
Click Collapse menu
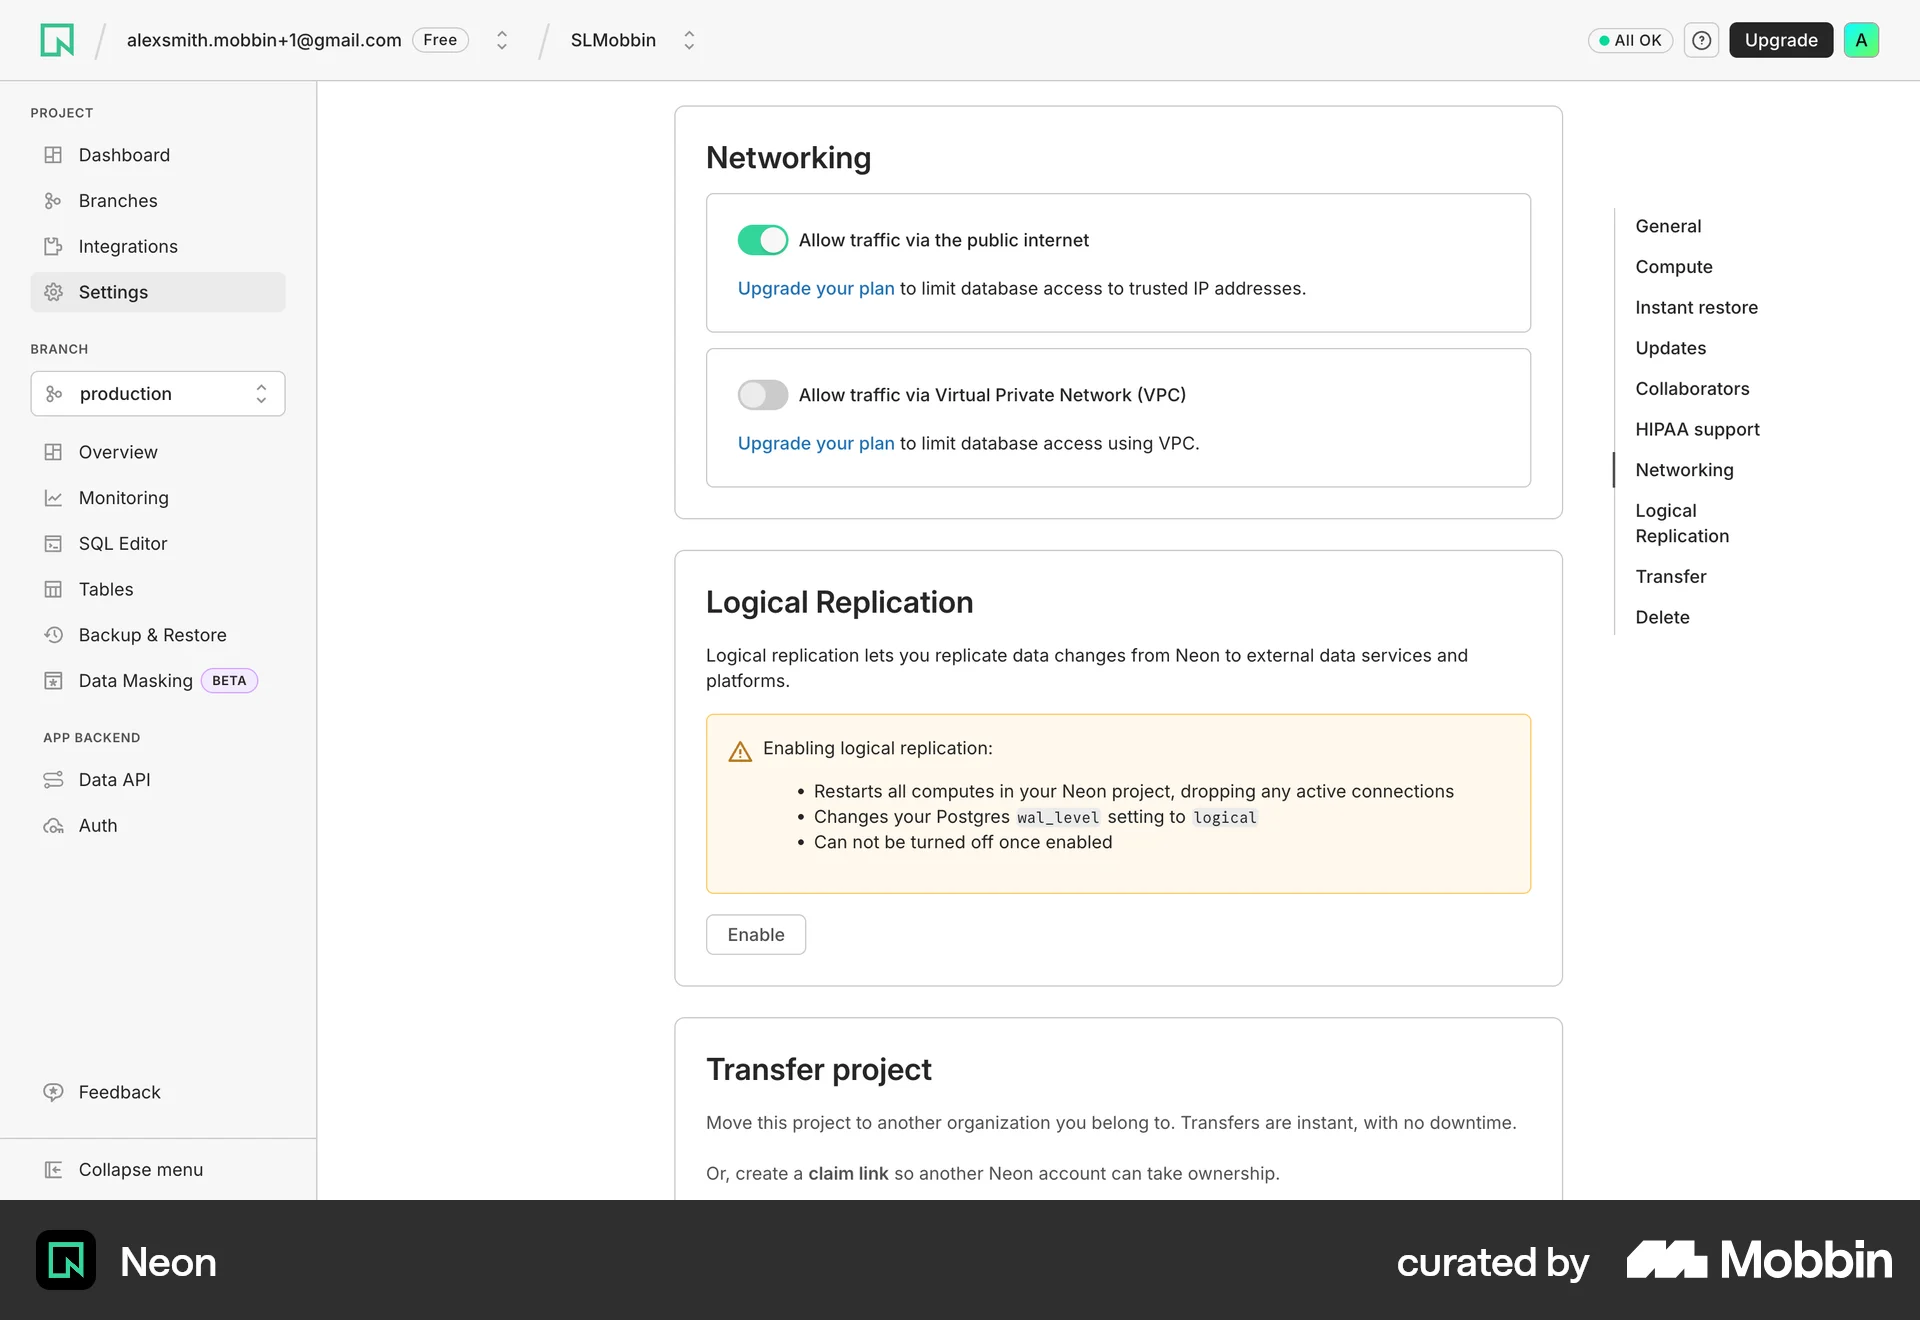pyautogui.click(x=158, y=1170)
